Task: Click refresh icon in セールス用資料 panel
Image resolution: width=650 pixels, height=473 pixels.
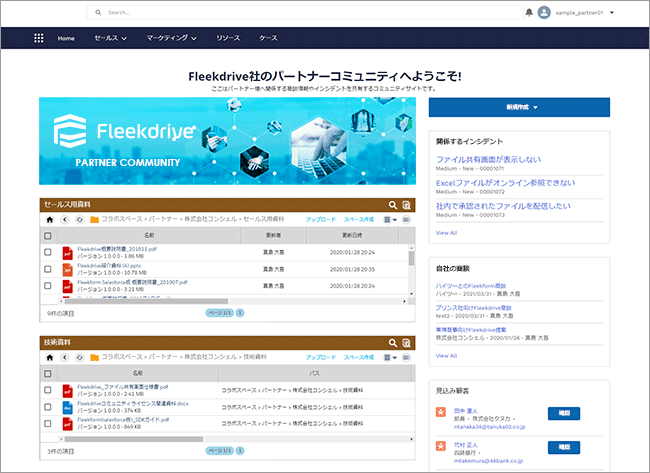Action: [80, 219]
